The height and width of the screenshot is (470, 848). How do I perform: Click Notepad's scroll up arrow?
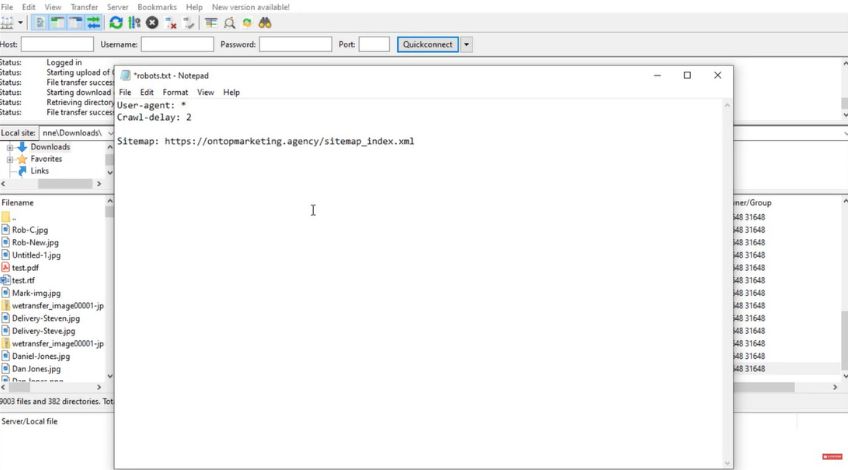[727, 105]
